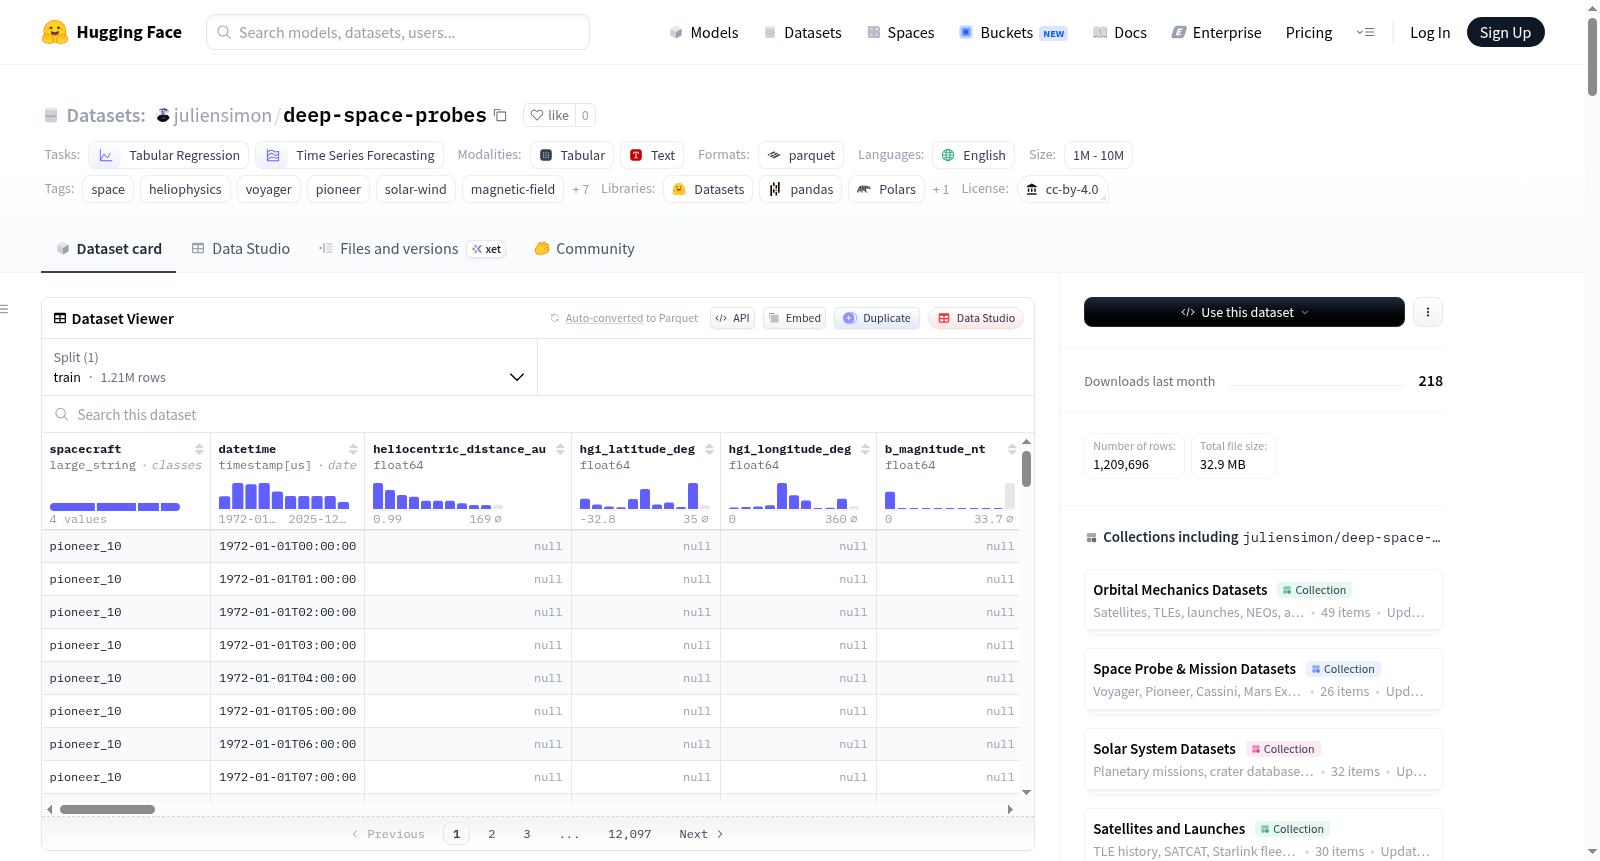Viewport: 1600px width, 861px height.
Task: Open the Enterprise menu item
Action: point(1216,32)
